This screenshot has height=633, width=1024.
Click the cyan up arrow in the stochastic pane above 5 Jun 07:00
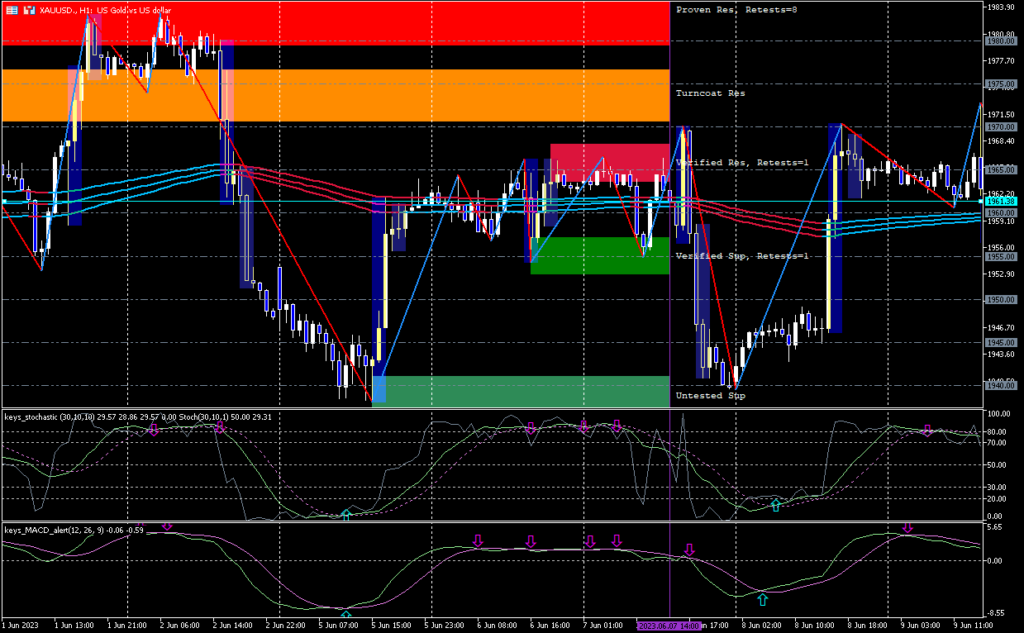(346, 515)
